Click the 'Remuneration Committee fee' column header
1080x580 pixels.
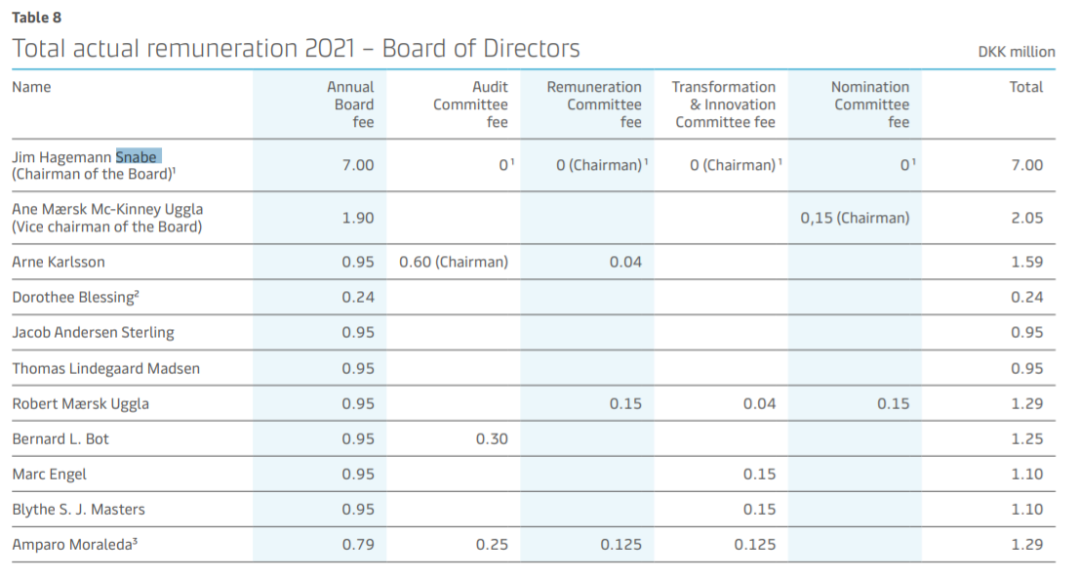click(594, 104)
